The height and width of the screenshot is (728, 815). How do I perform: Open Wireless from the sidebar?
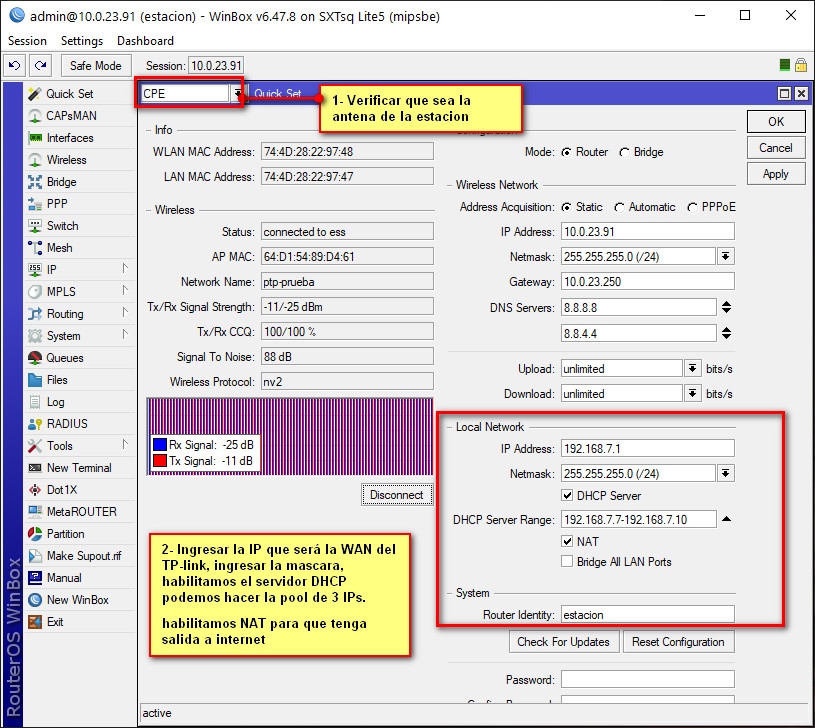(x=66, y=160)
